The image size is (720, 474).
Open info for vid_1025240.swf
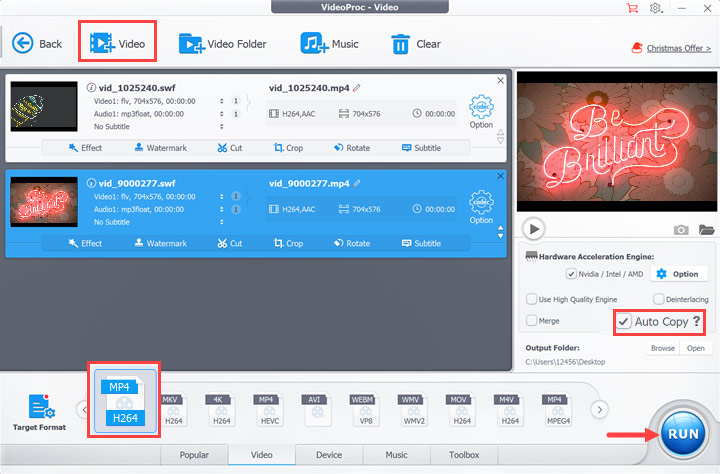tap(91, 87)
